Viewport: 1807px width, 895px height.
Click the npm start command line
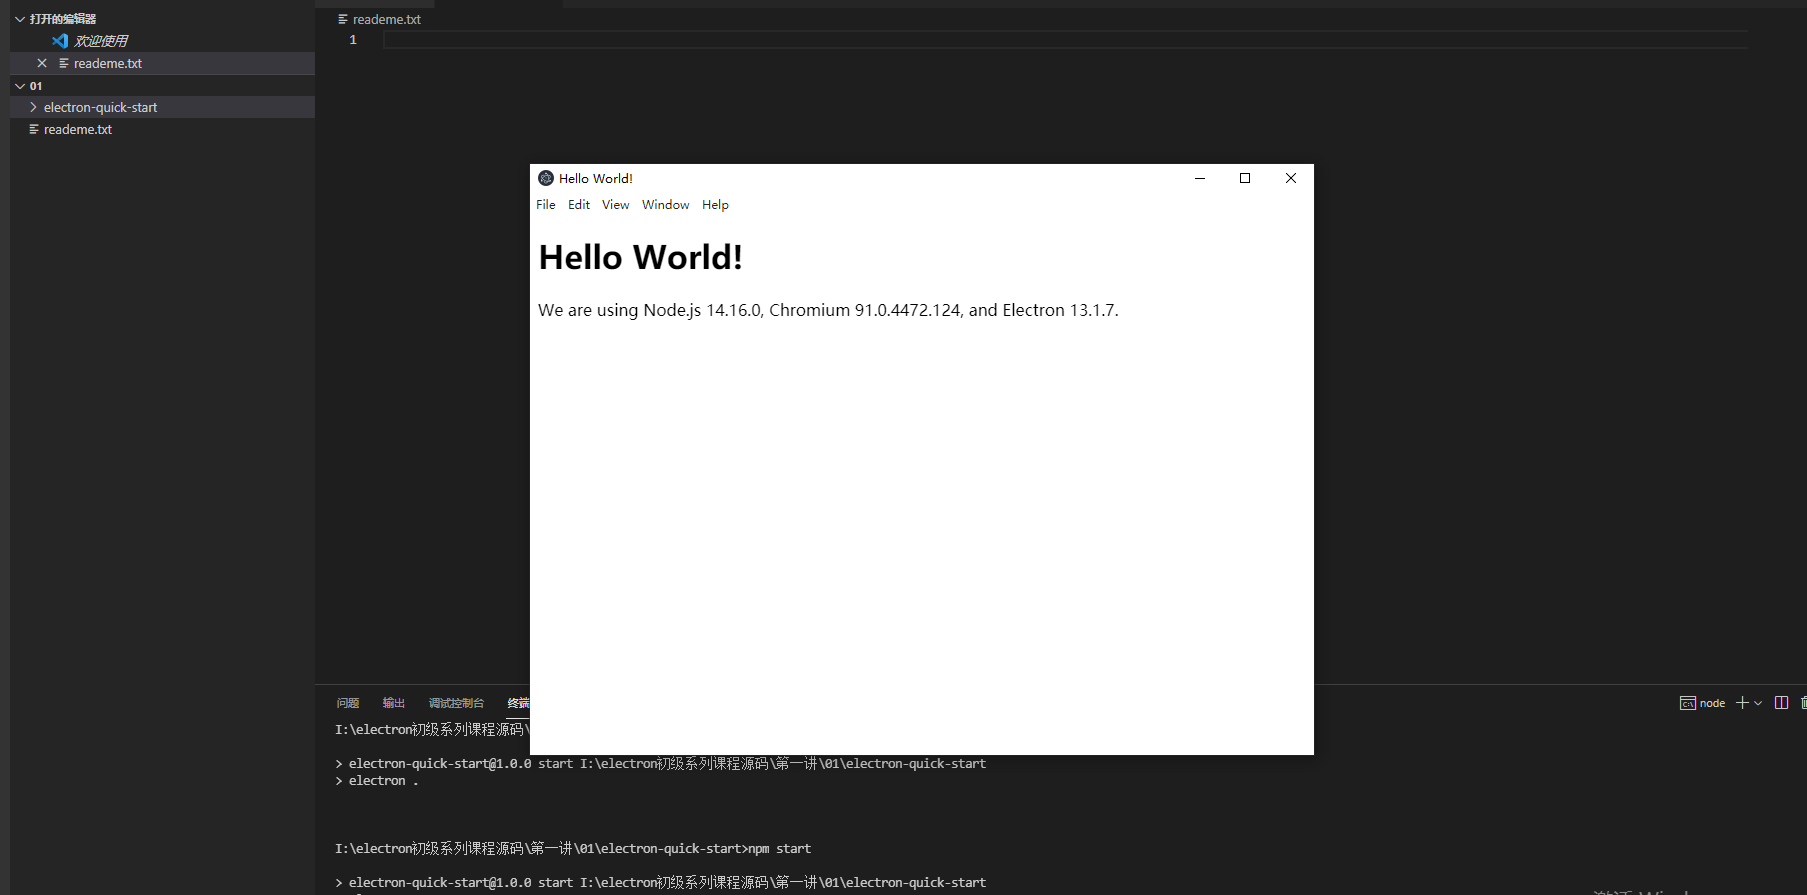click(x=573, y=848)
